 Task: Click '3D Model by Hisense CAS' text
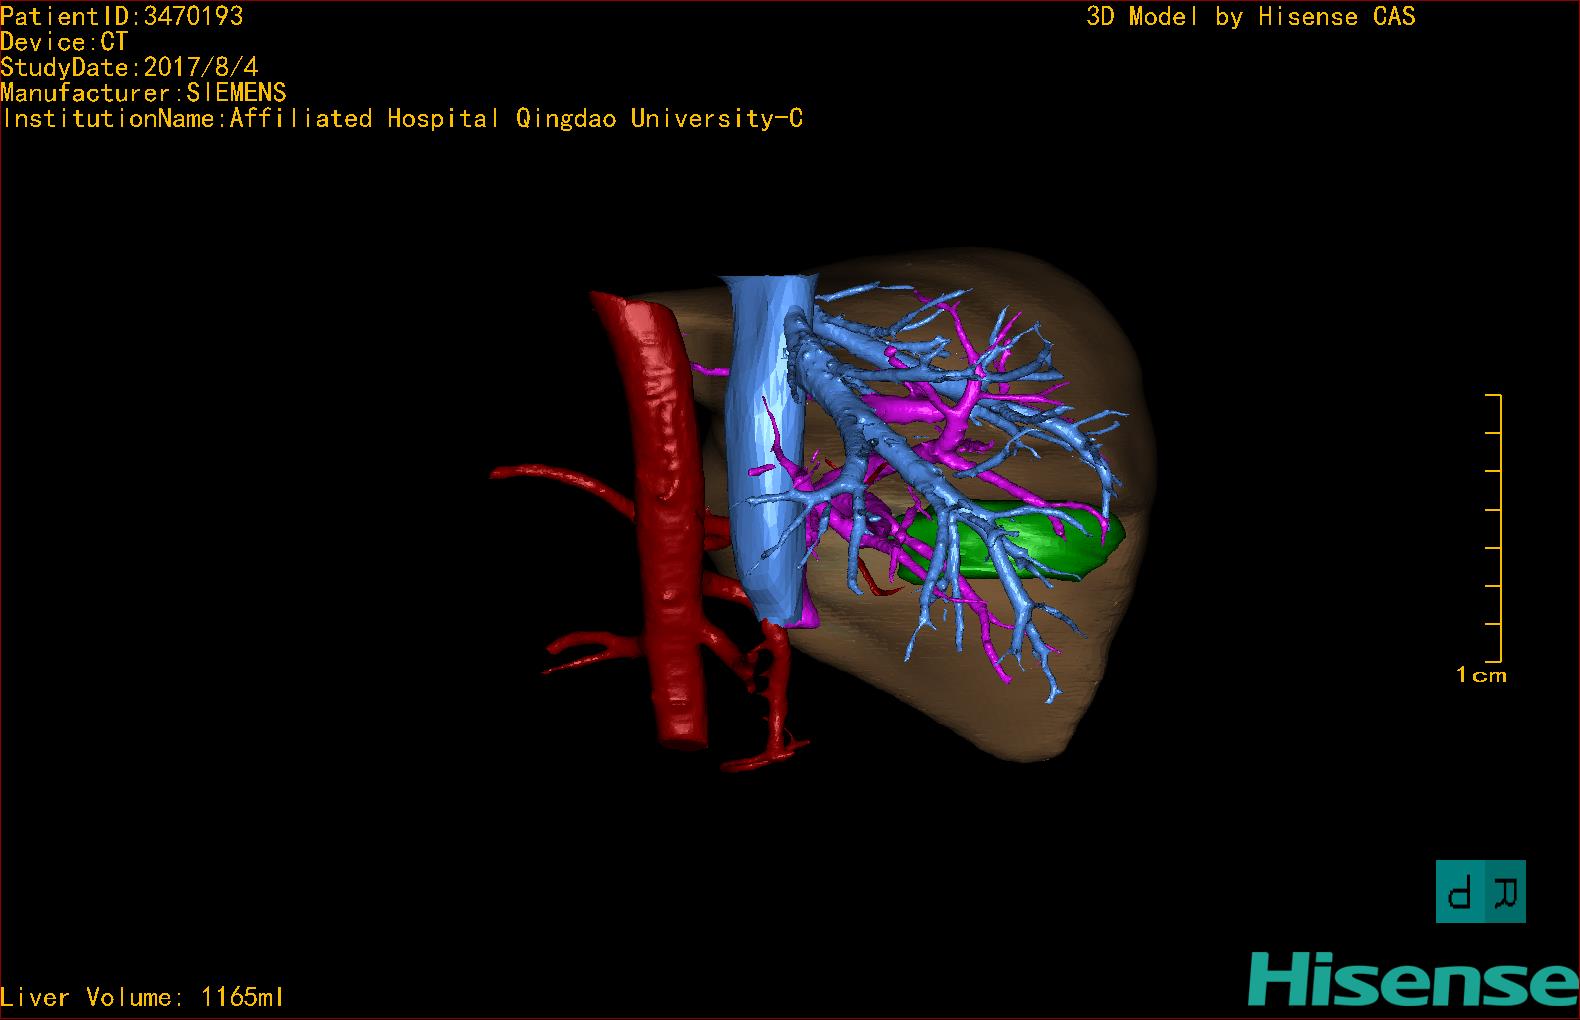pyautogui.click(x=1251, y=17)
